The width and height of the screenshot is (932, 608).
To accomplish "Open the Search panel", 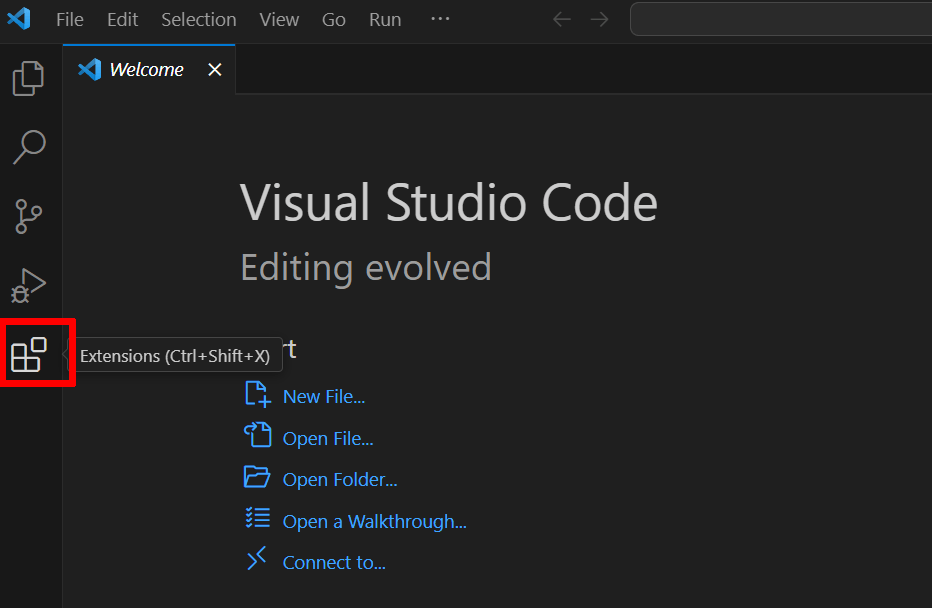I will (28, 147).
